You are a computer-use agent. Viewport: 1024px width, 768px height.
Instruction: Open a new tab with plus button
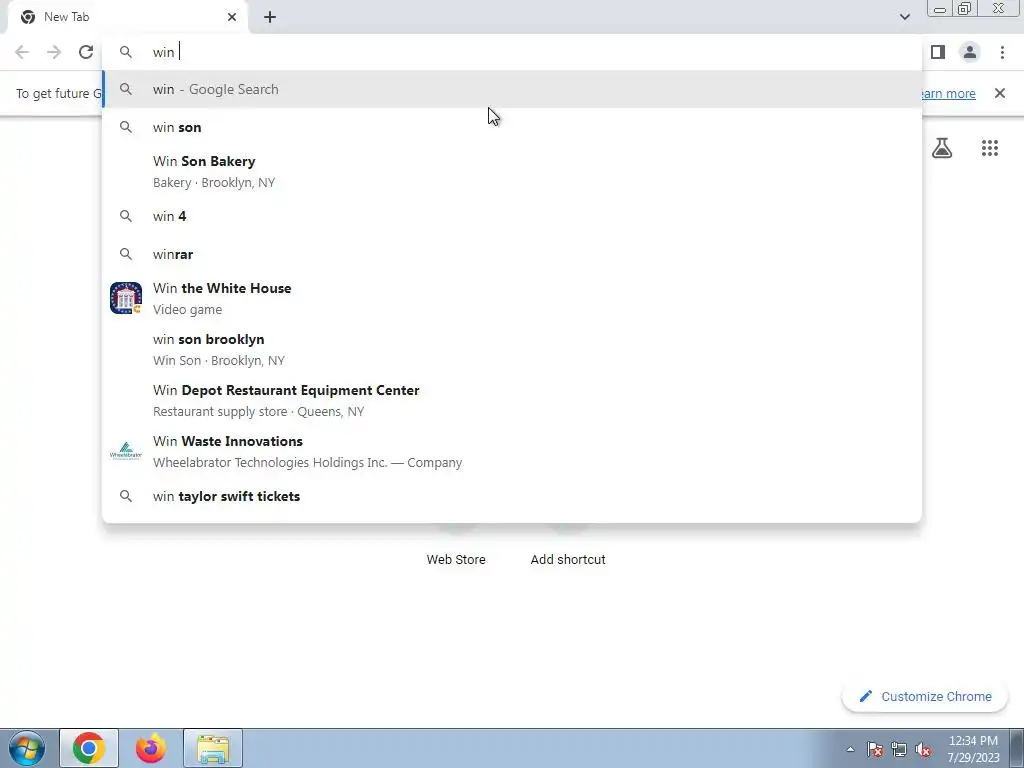[270, 17]
